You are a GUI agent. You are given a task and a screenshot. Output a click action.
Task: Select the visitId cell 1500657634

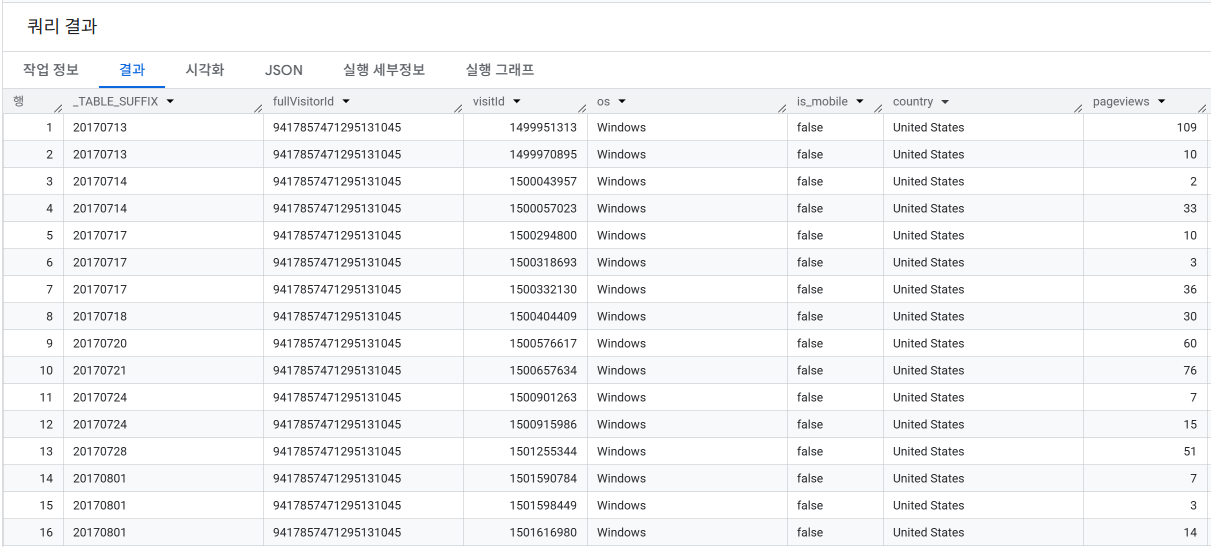click(543, 371)
